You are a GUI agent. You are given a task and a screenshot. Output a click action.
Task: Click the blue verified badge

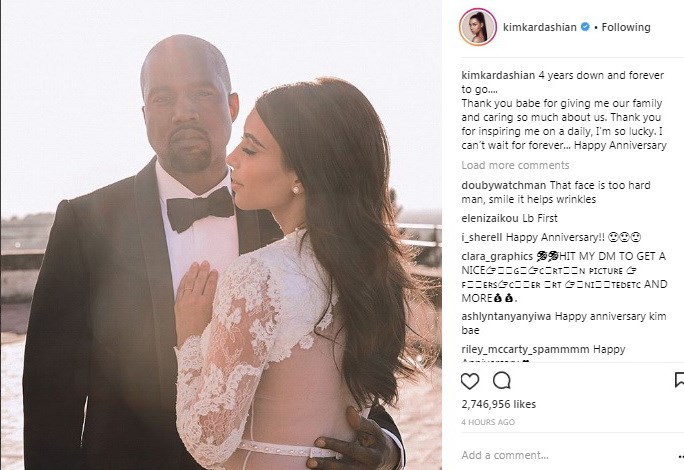[x=585, y=27]
